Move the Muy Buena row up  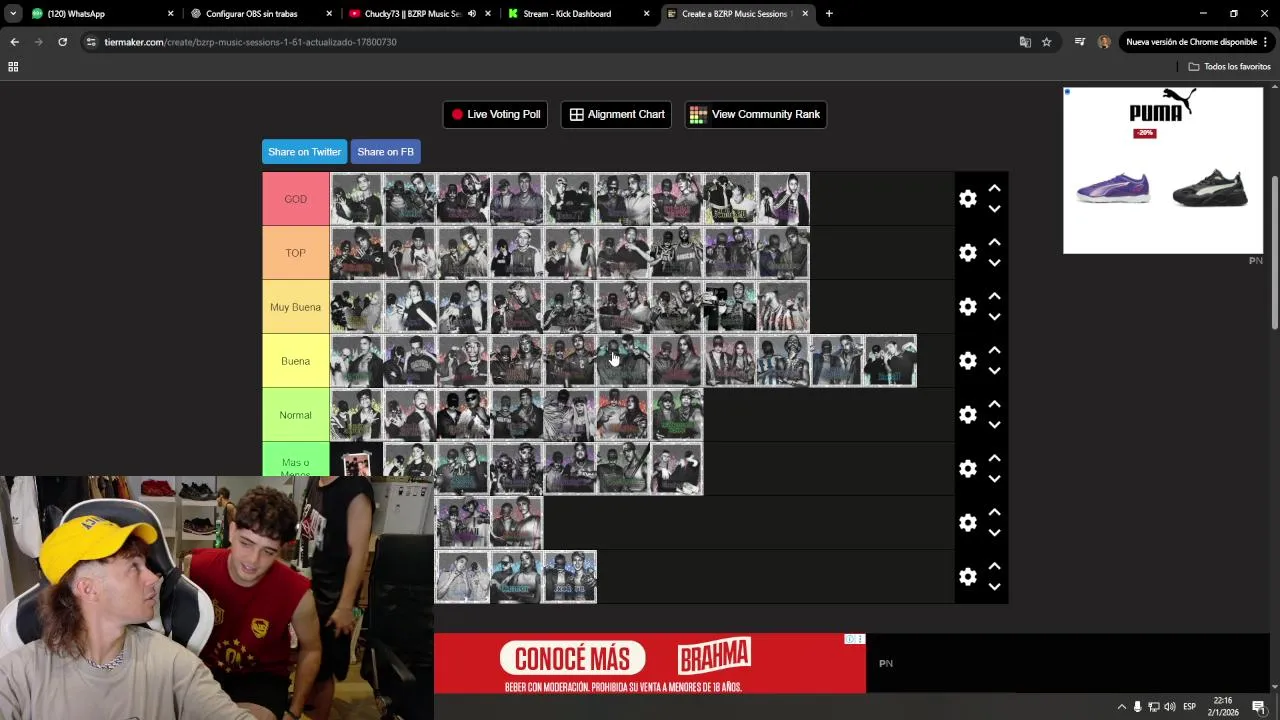[994, 296]
